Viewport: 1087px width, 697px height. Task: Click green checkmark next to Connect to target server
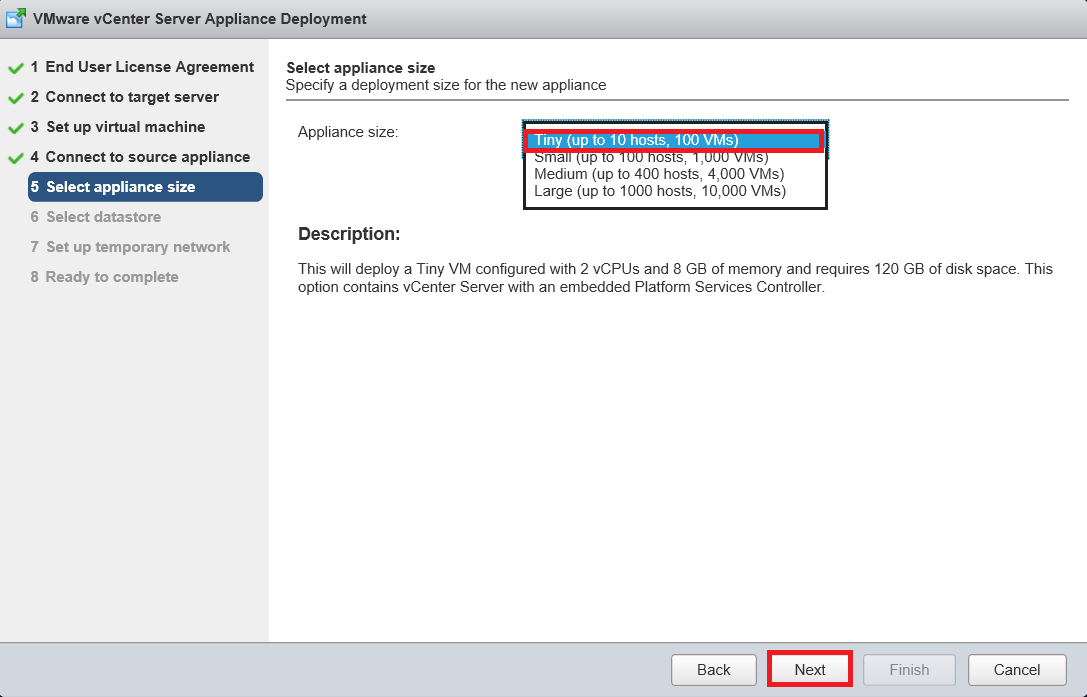point(15,98)
